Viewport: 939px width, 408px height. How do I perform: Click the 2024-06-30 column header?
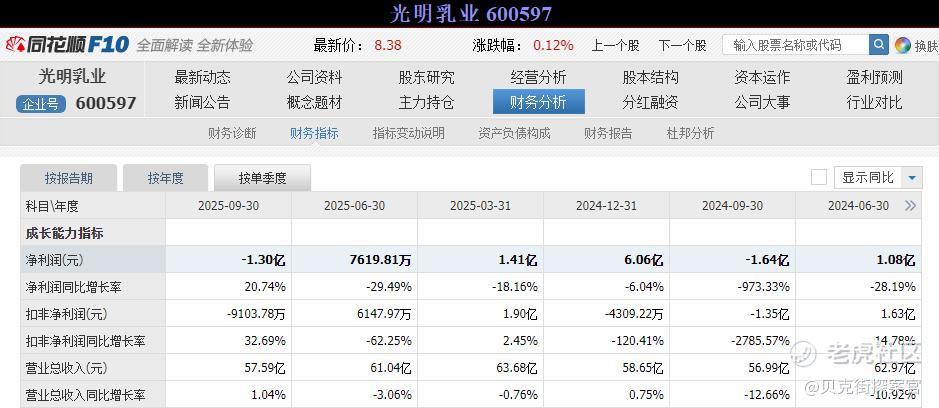[x=858, y=206]
